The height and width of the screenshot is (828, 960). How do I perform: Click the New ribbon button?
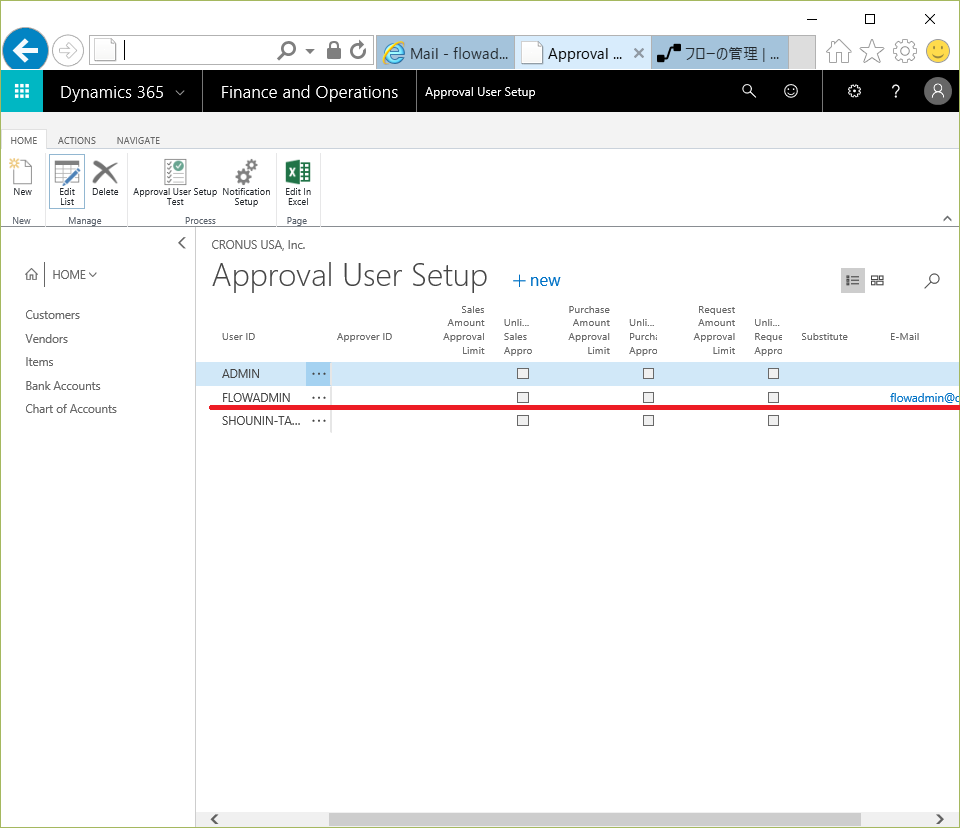[23, 178]
